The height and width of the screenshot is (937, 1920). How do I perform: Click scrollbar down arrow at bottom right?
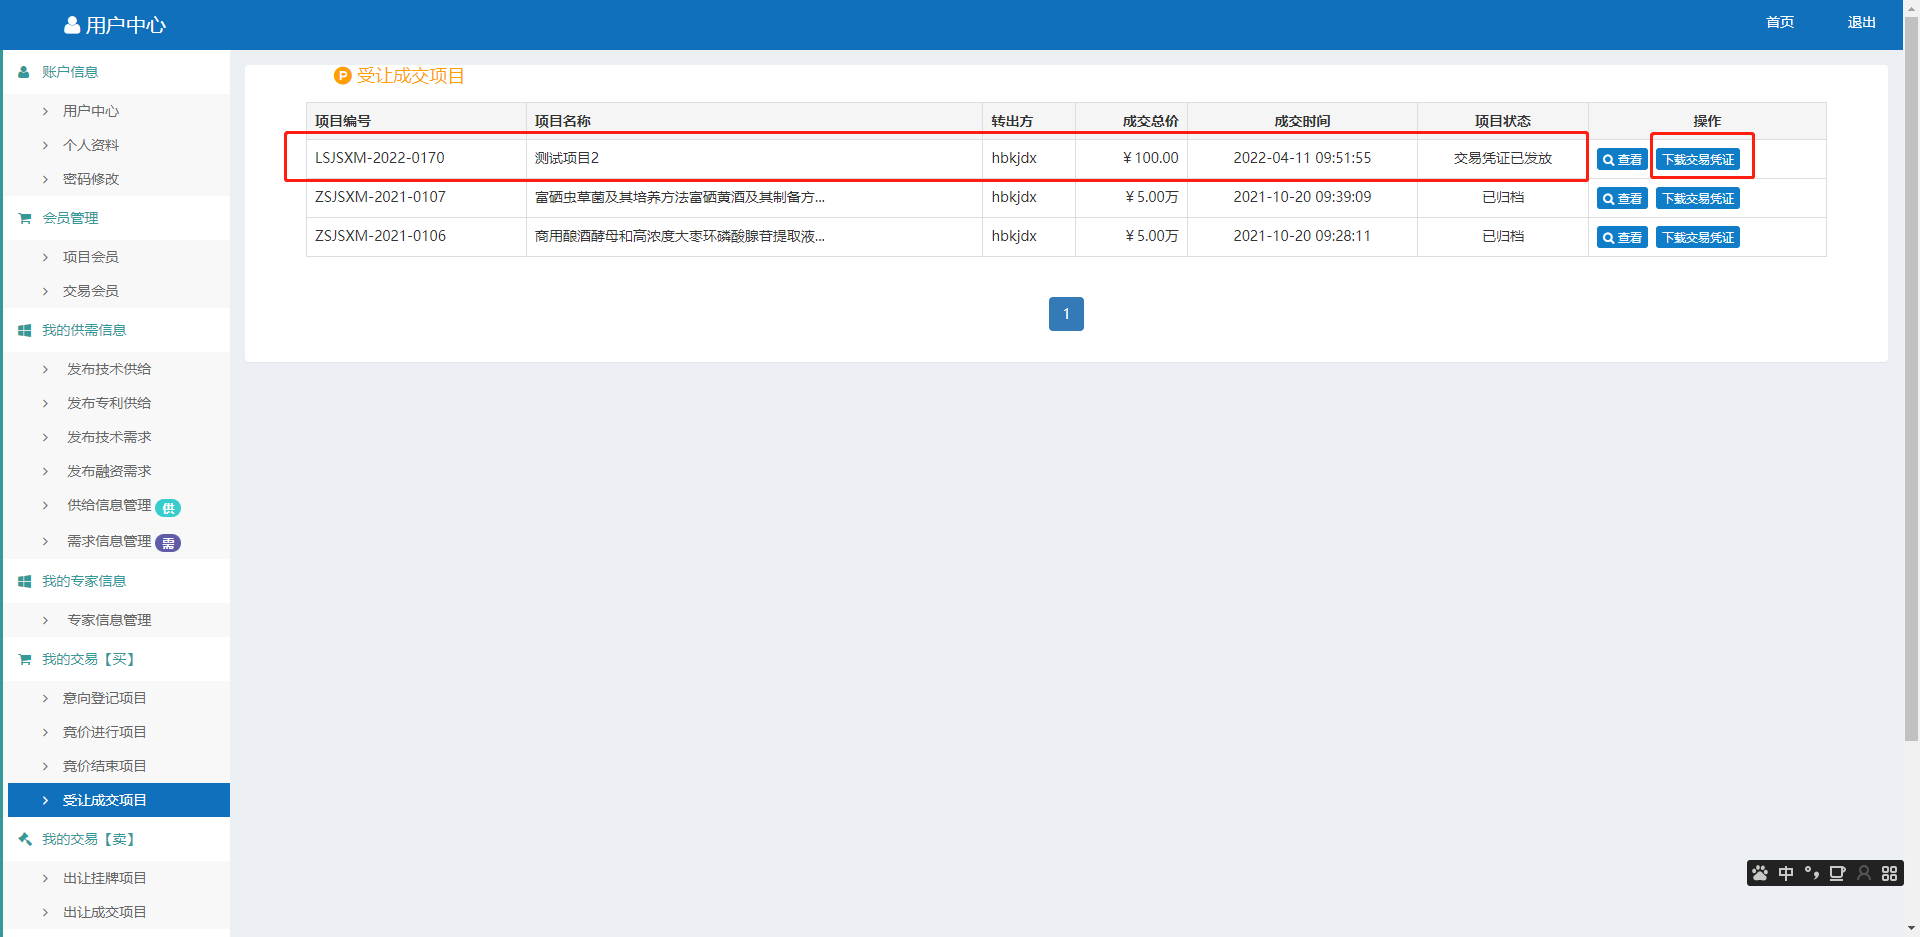click(x=1911, y=929)
